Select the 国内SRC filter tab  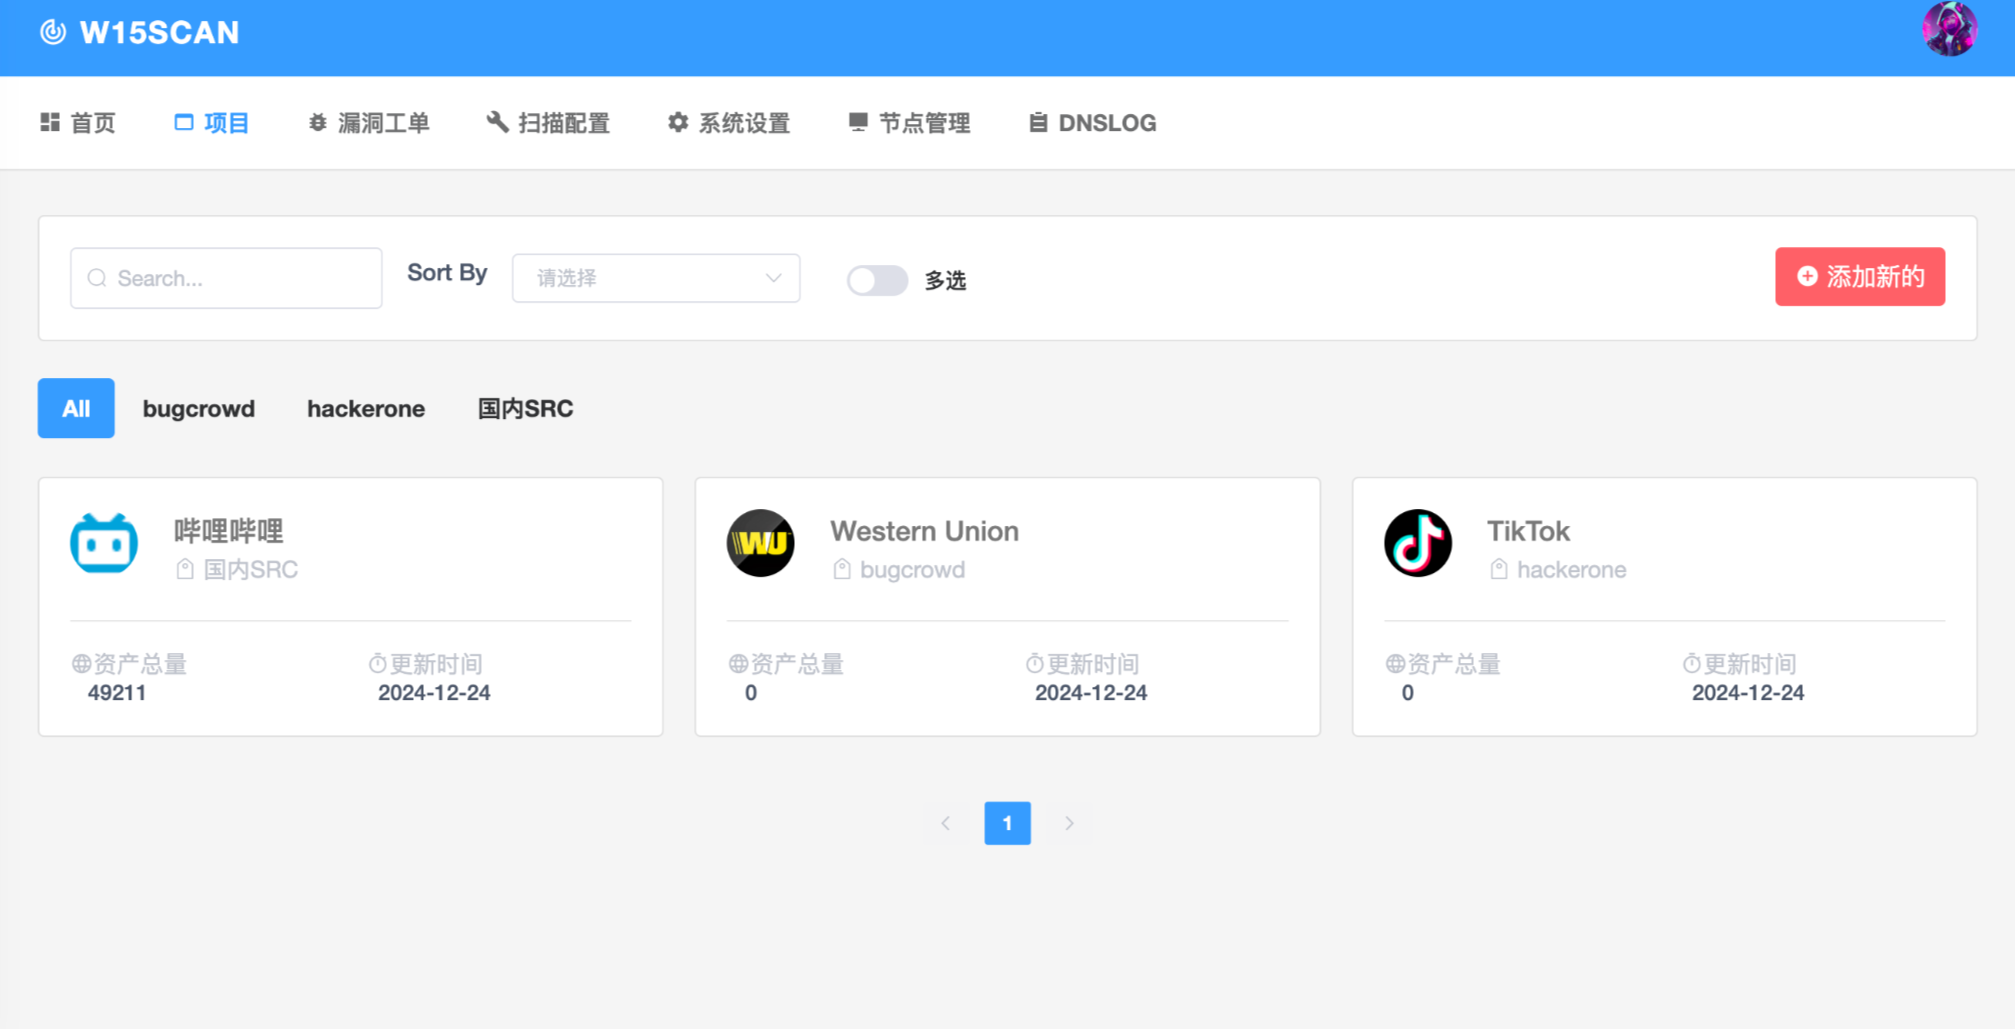tap(525, 408)
